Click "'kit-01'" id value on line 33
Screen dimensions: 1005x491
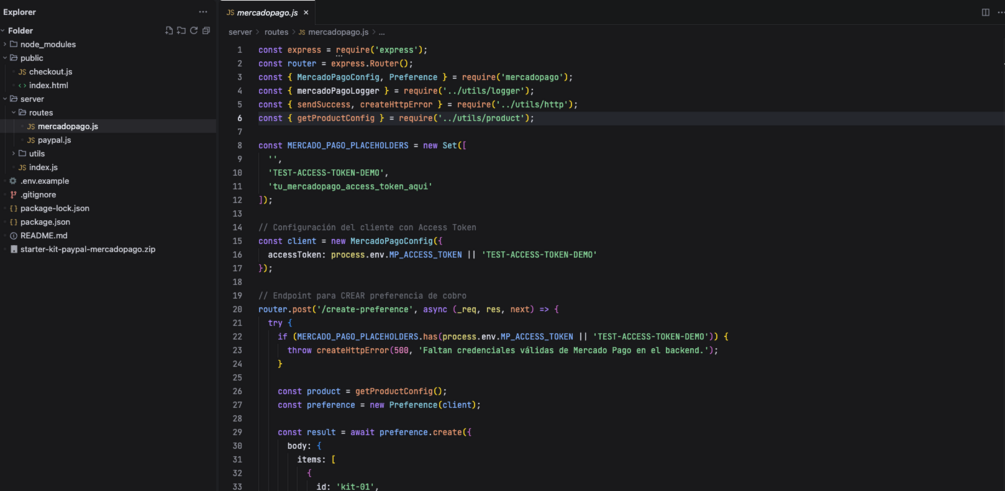coord(358,487)
